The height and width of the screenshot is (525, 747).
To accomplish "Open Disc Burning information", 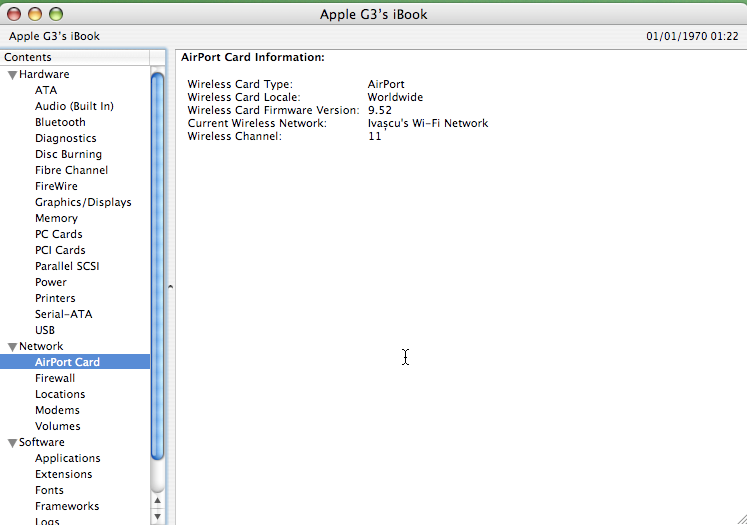I will [68, 154].
